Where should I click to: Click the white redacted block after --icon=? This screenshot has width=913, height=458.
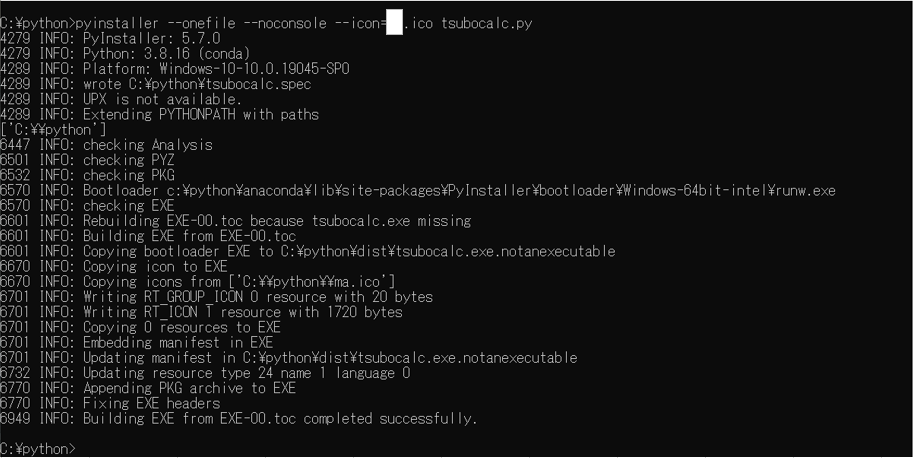point(394,23)
